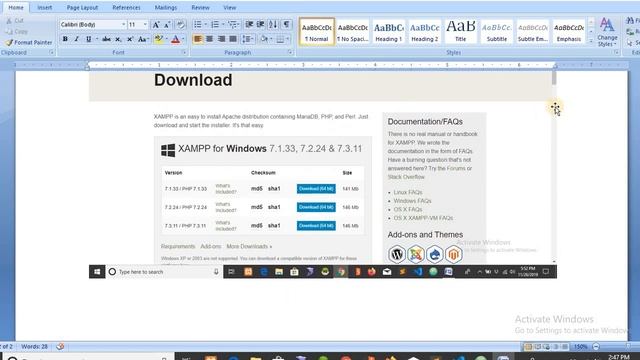This screenshot has height=360, width=640.
Task: Apply the Title style
Action: tap(460, 31)
